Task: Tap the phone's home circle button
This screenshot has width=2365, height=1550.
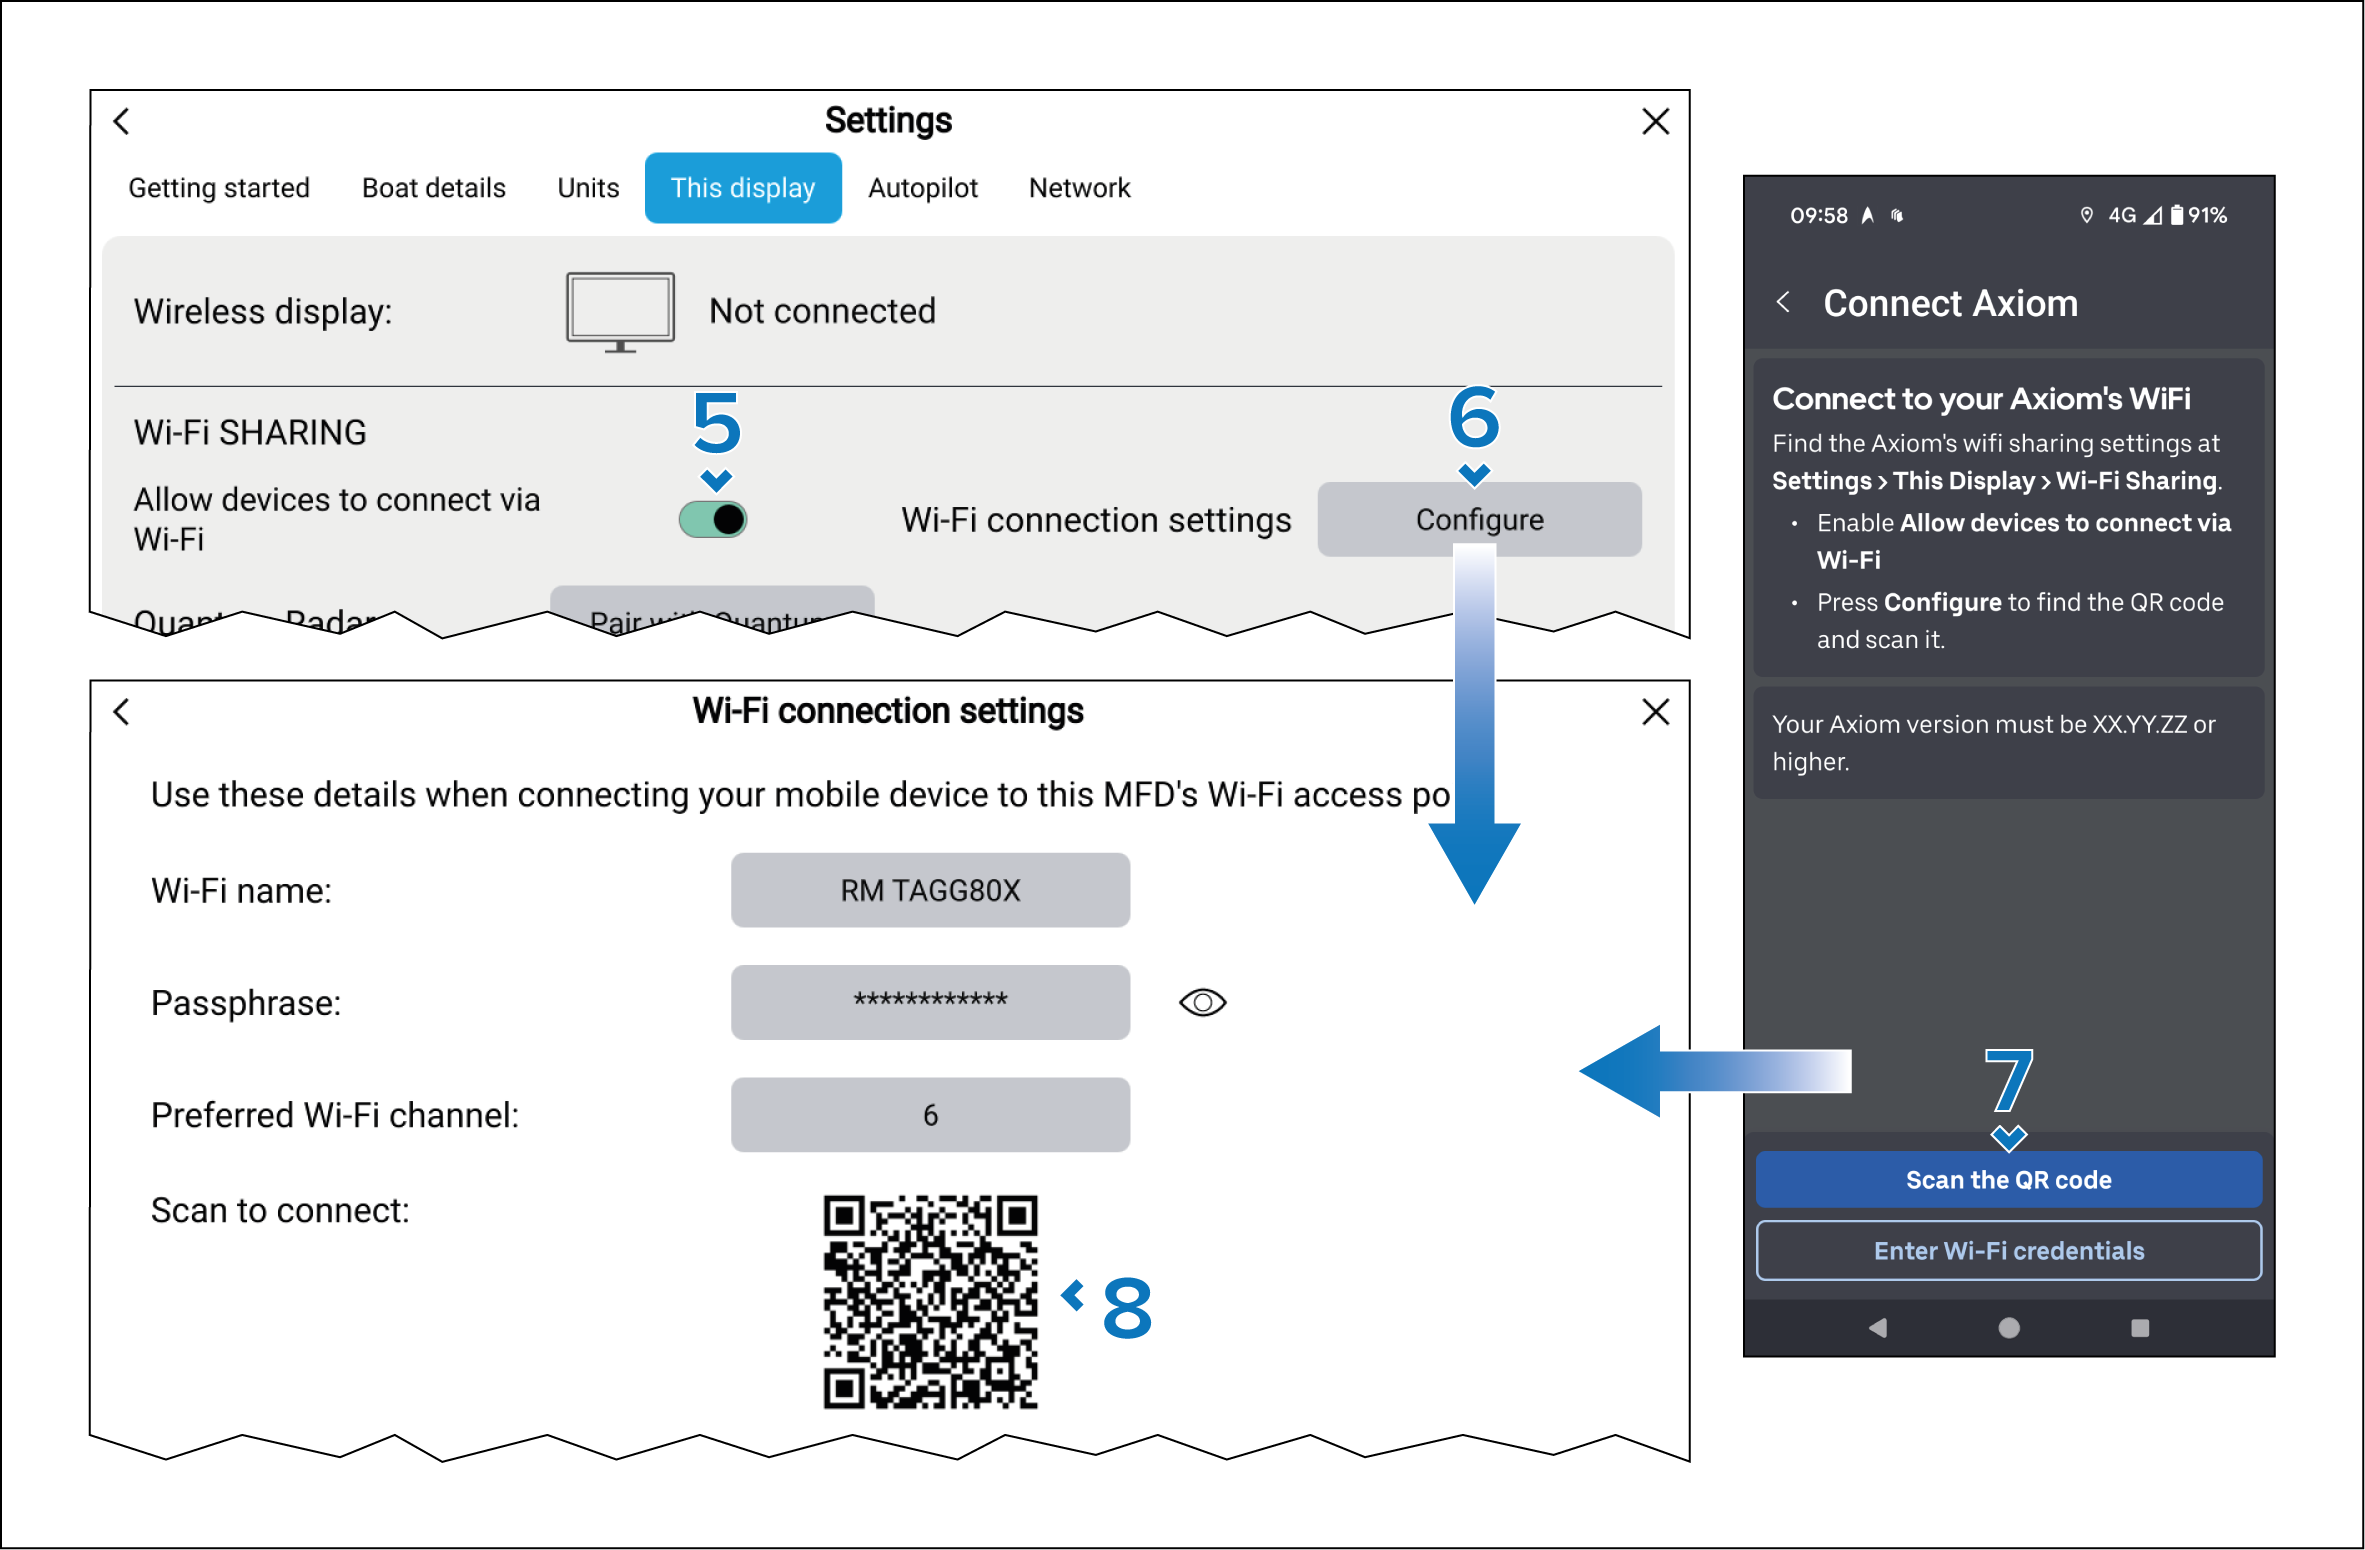Action: (2008, 1327)
